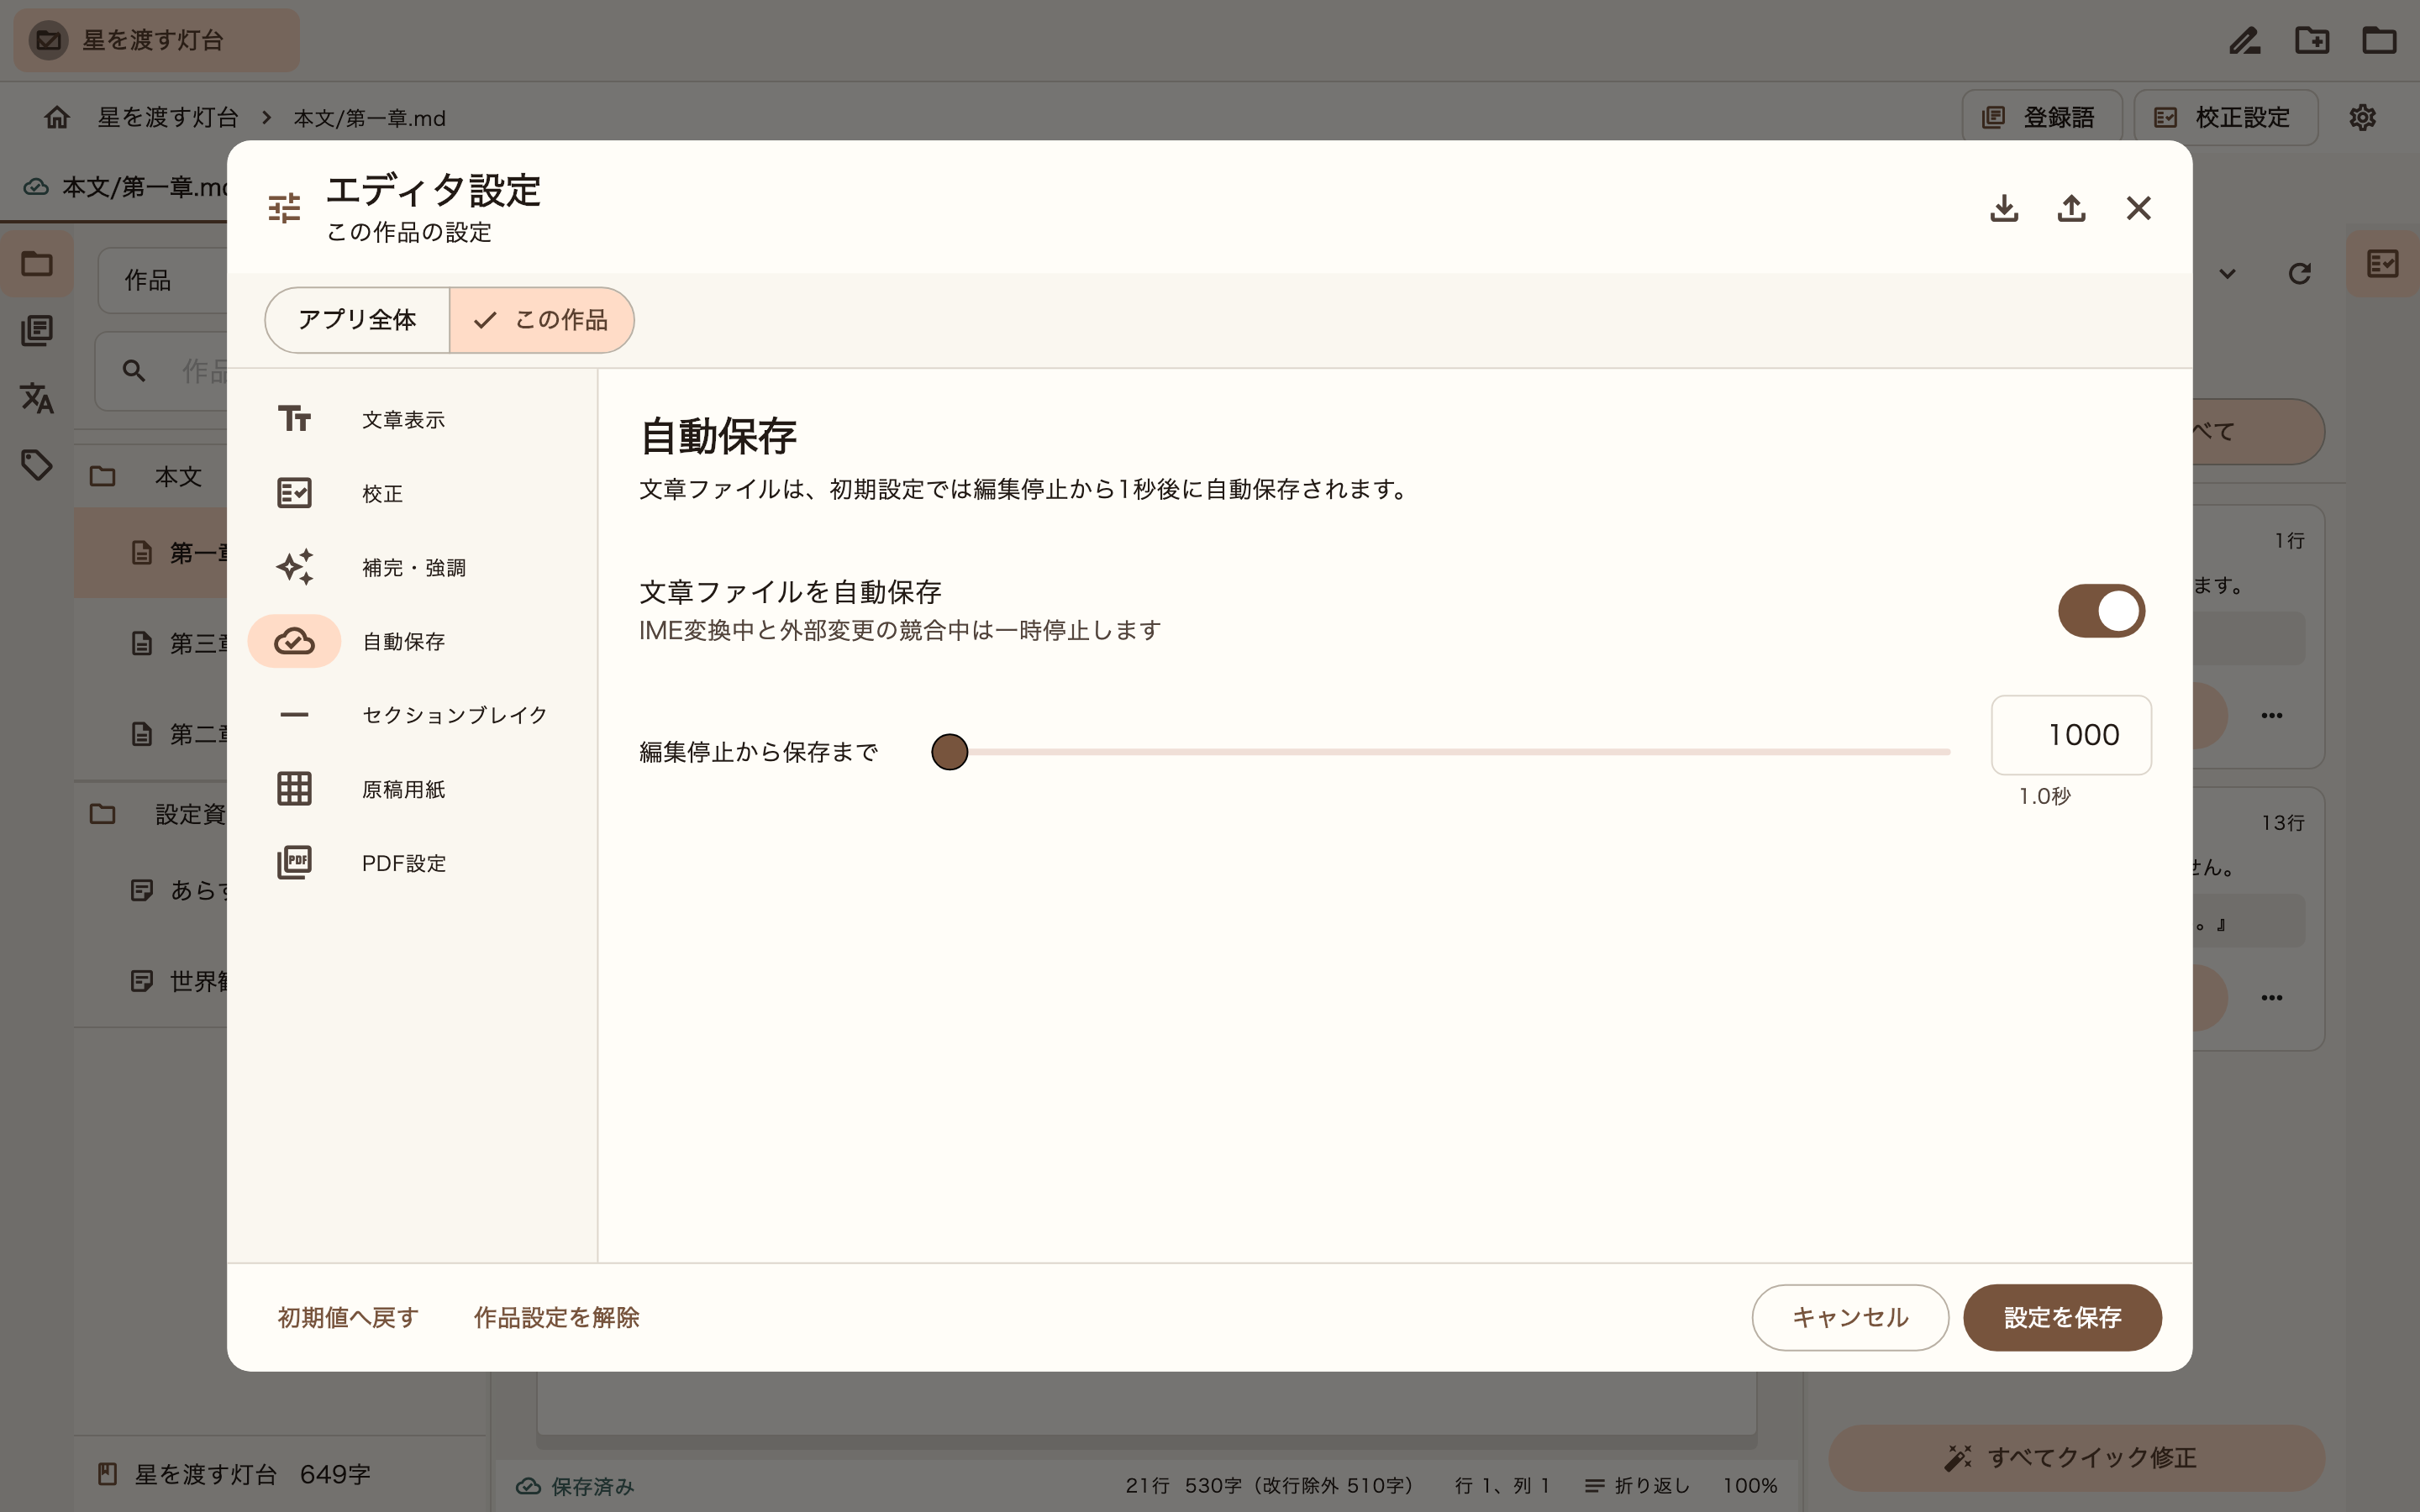Open the files panel in left sidebar
The height and width of the screenshot is (1512, 2420).
click(37, 264)
